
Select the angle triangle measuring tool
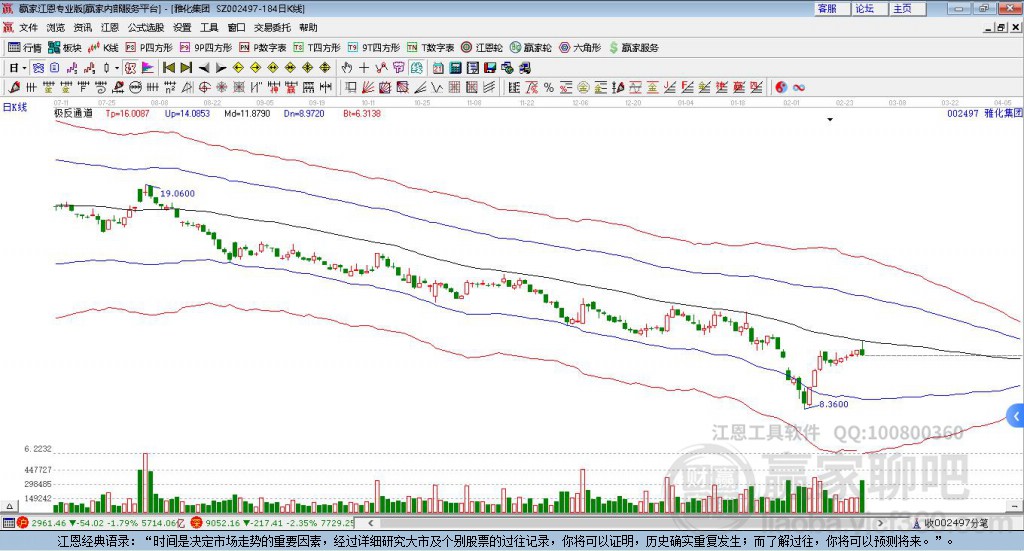(x=187, y=87)
